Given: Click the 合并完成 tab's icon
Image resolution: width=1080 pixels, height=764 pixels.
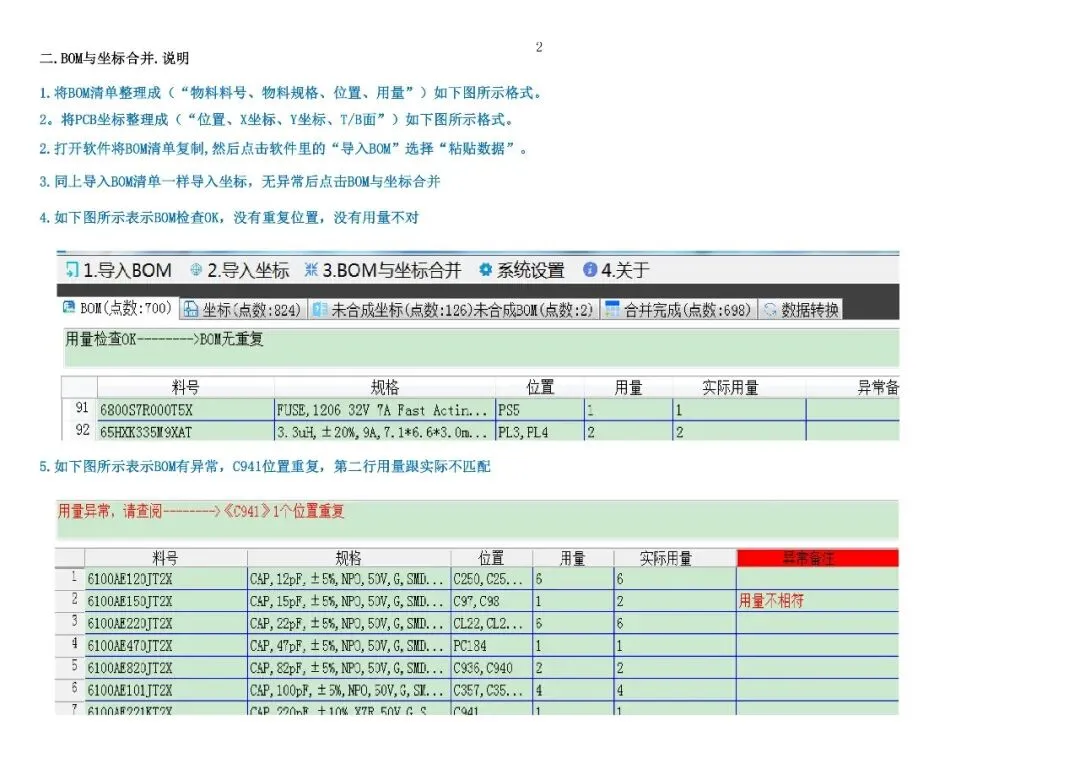Looking at the screenshot, I should click(612, 310).
